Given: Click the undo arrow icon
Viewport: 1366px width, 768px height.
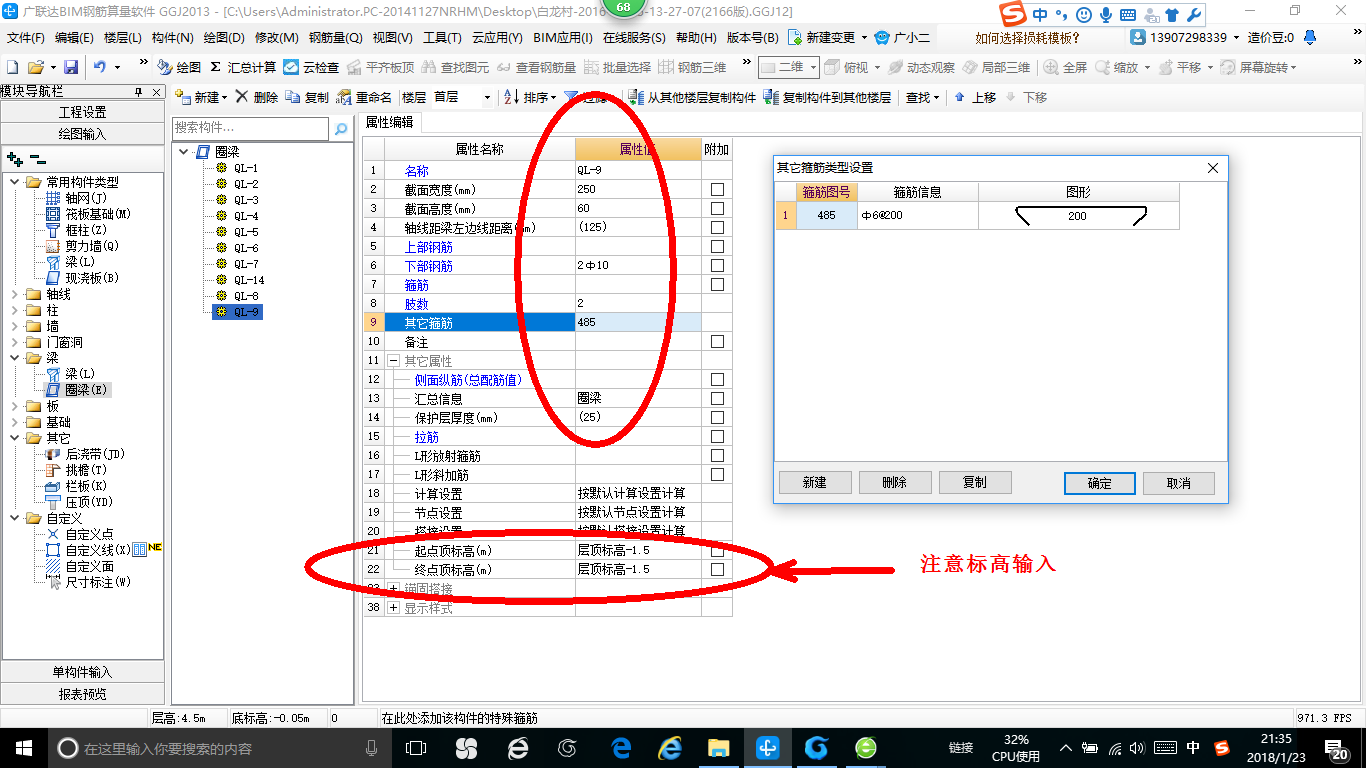Looking at the screenshot, I should [x=100, y=67].
